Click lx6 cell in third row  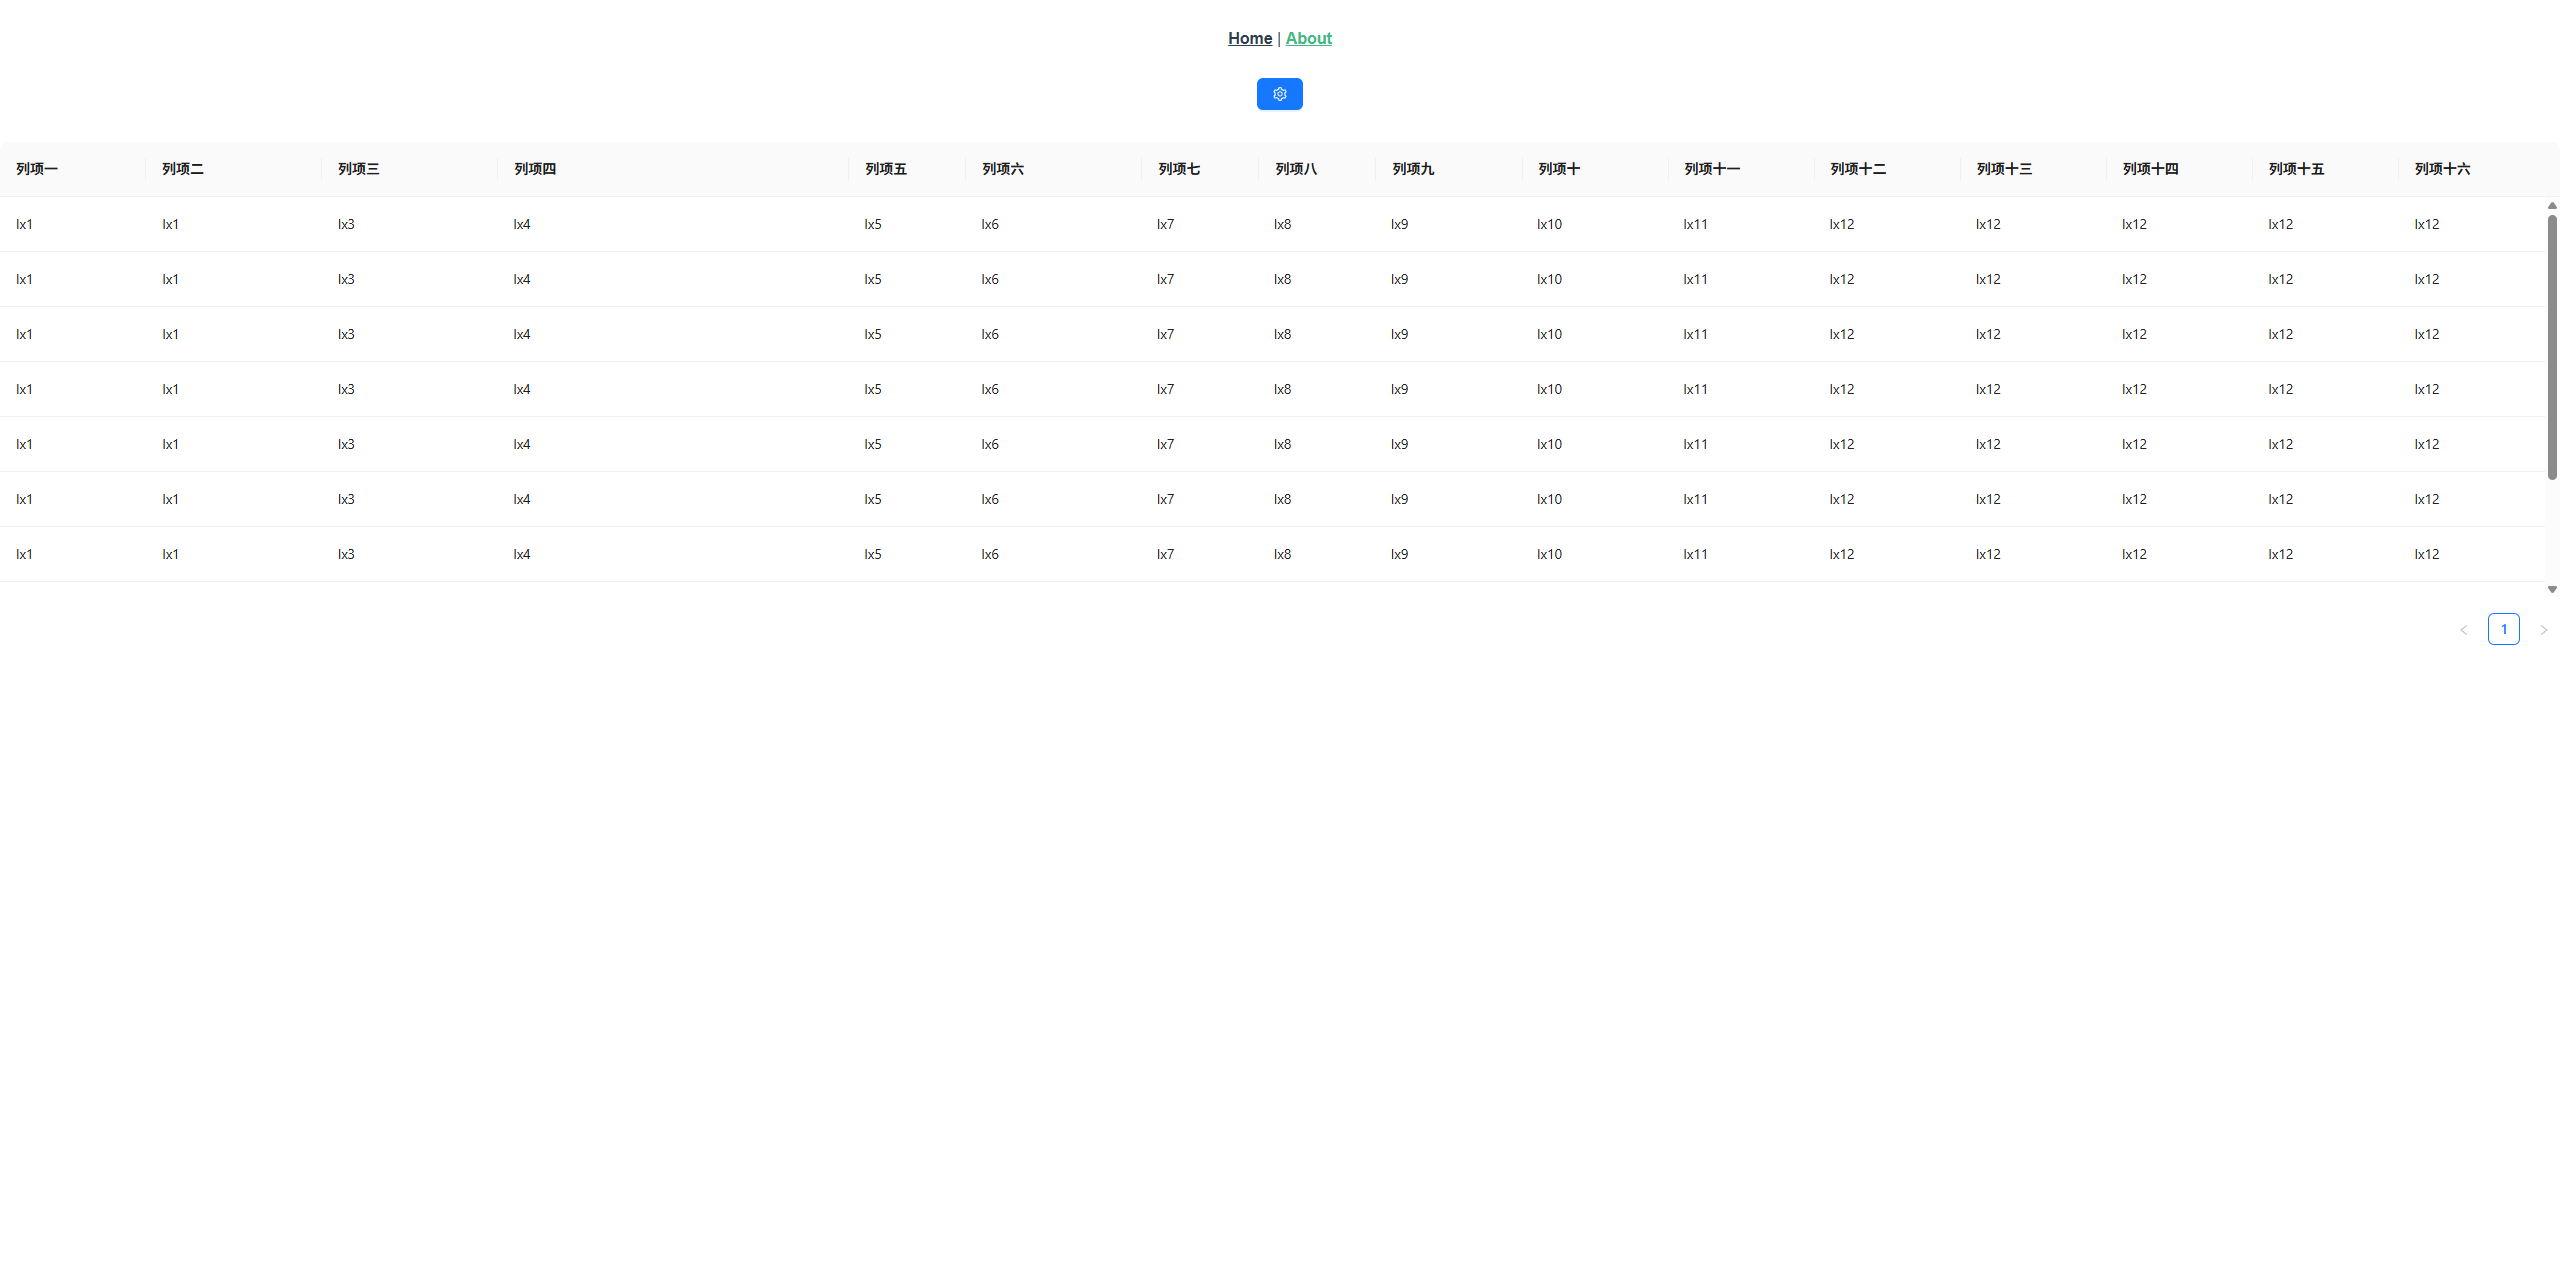(x=990, y=334)
